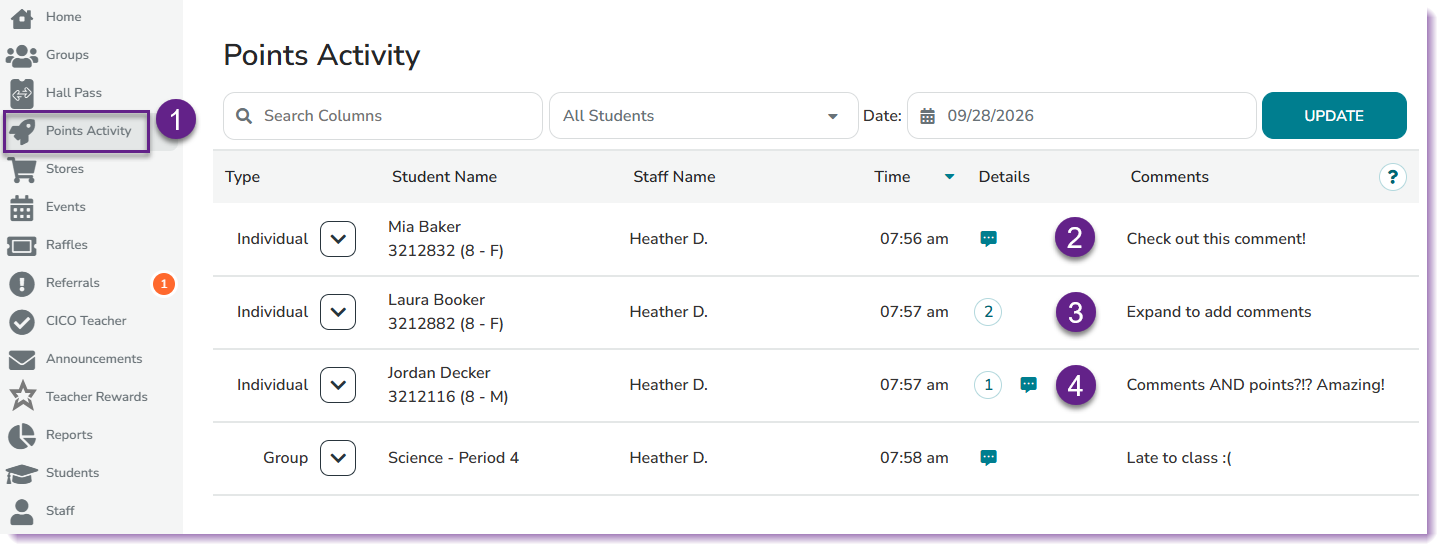Click comment "Late to class :("
Screen dimensions: 1445x552
pos(1179,458)
